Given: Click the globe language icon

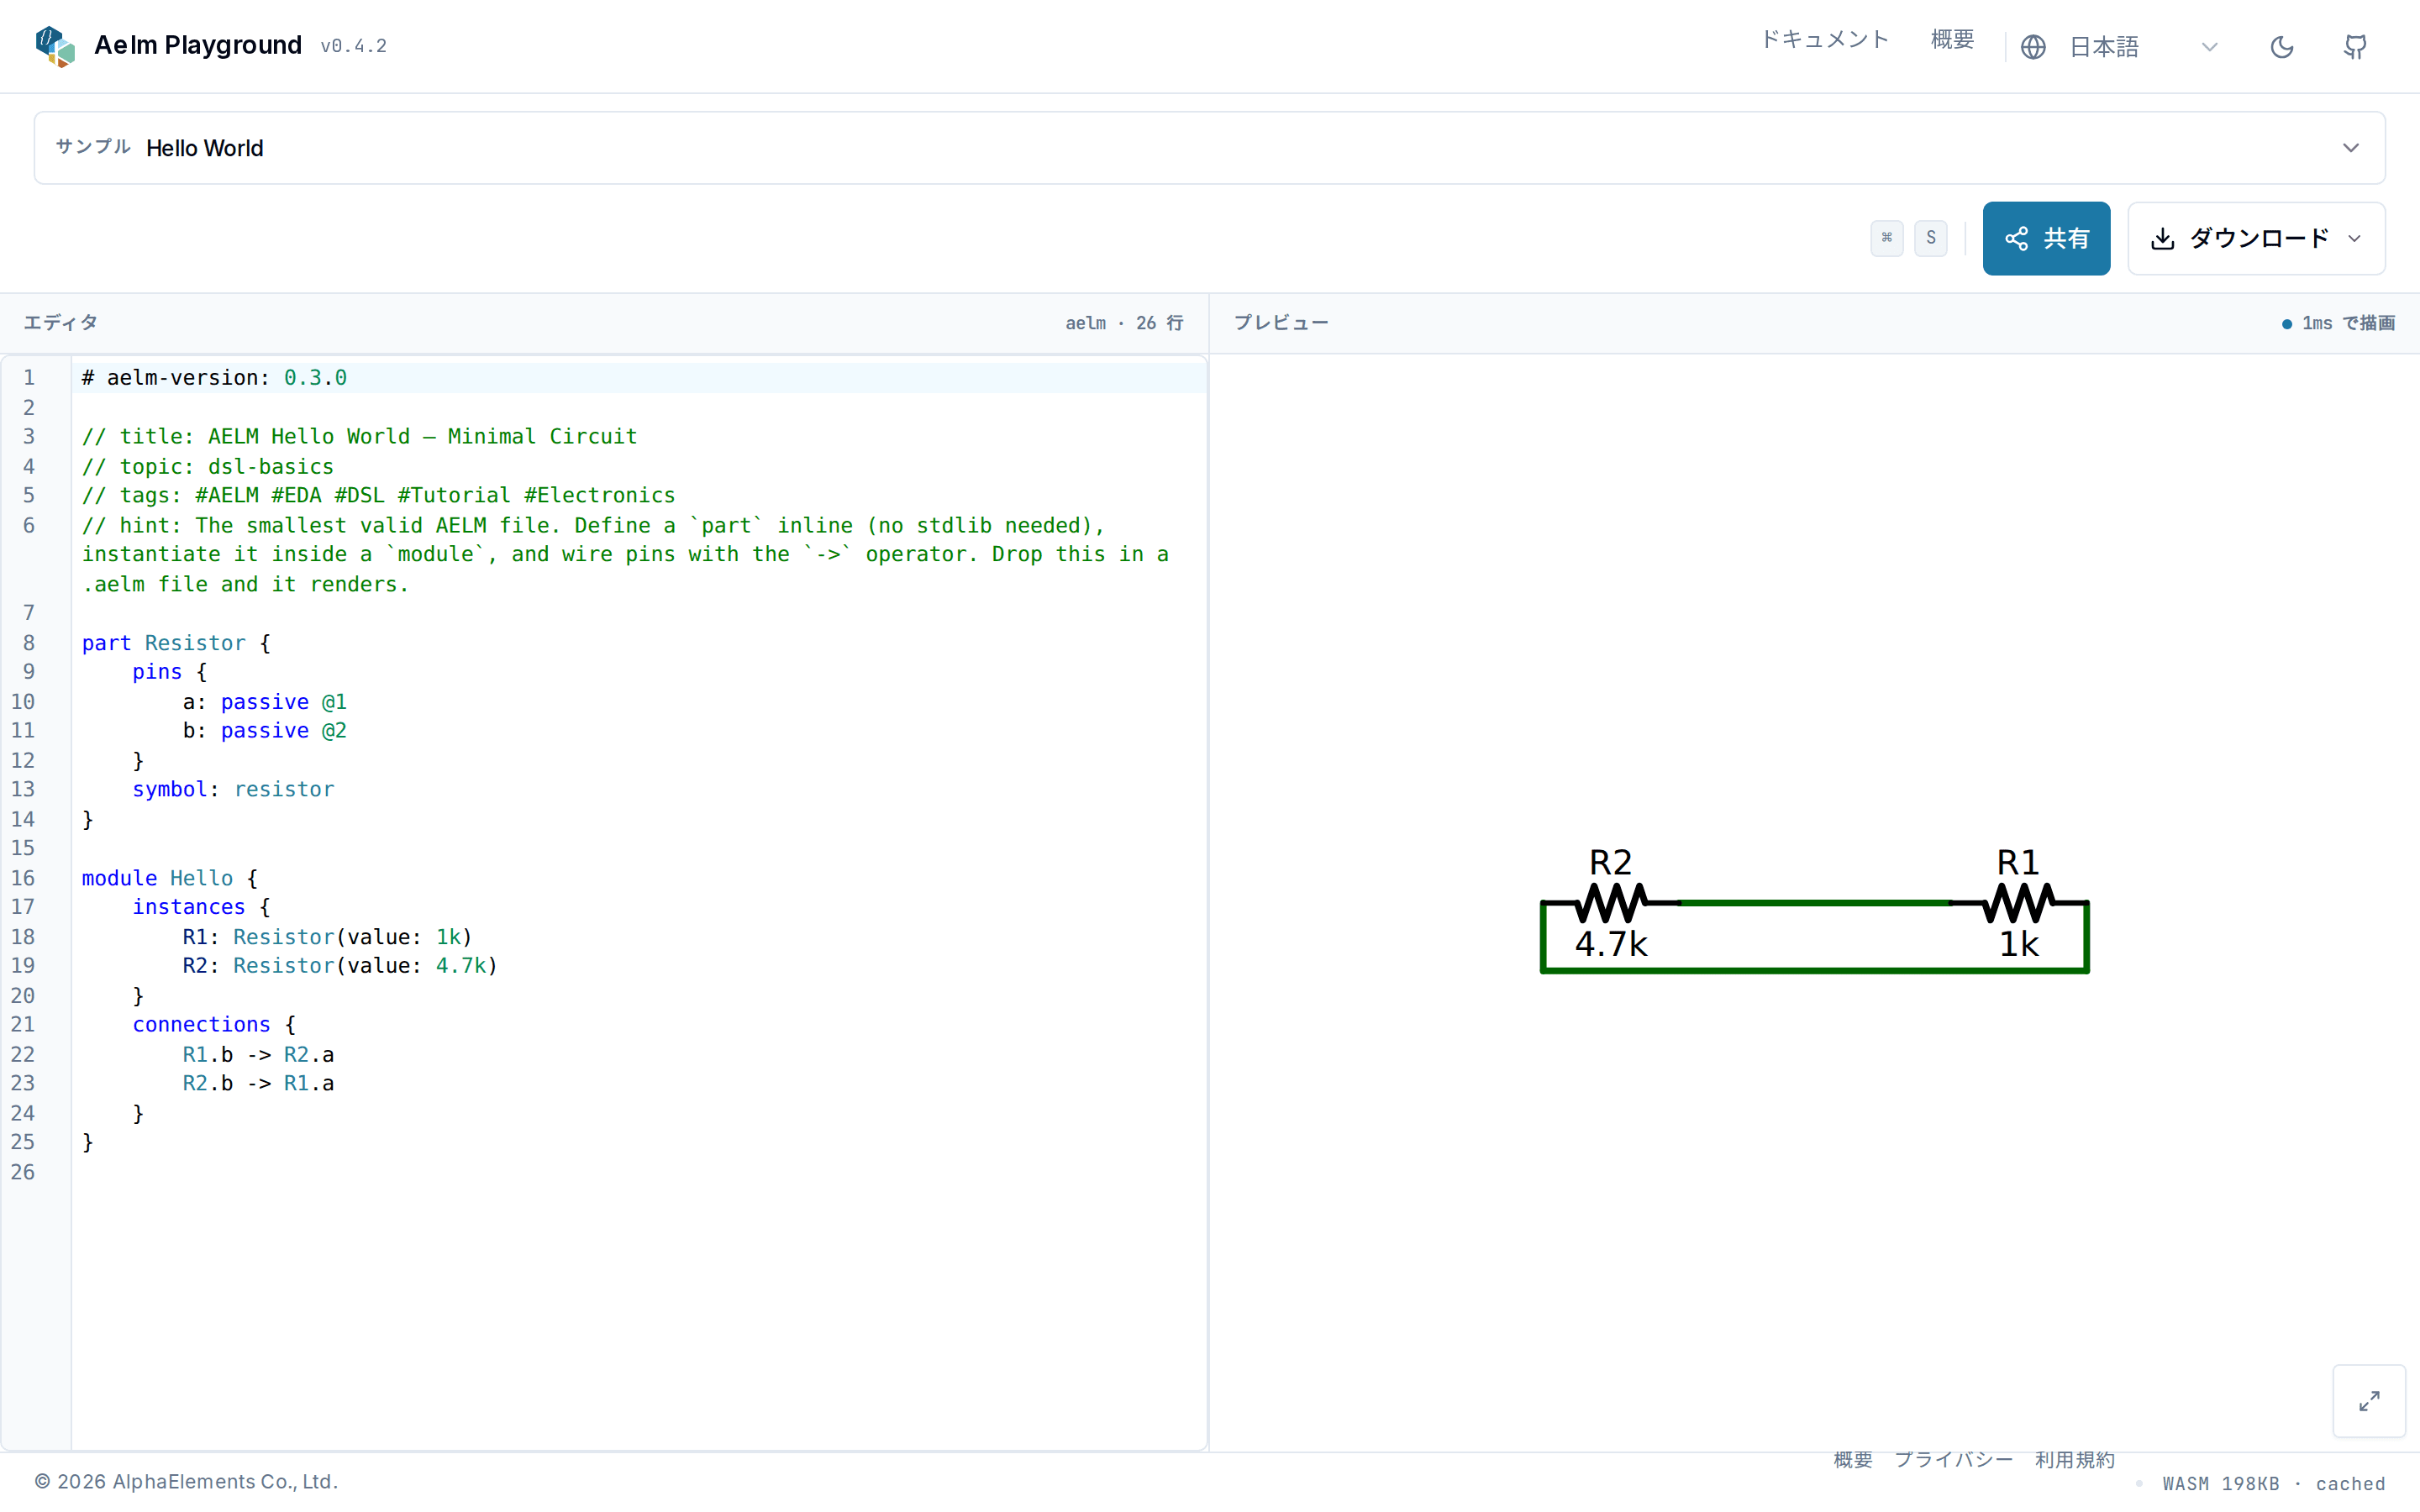Looking at the screenshot, I should (x=2033, y=47).
